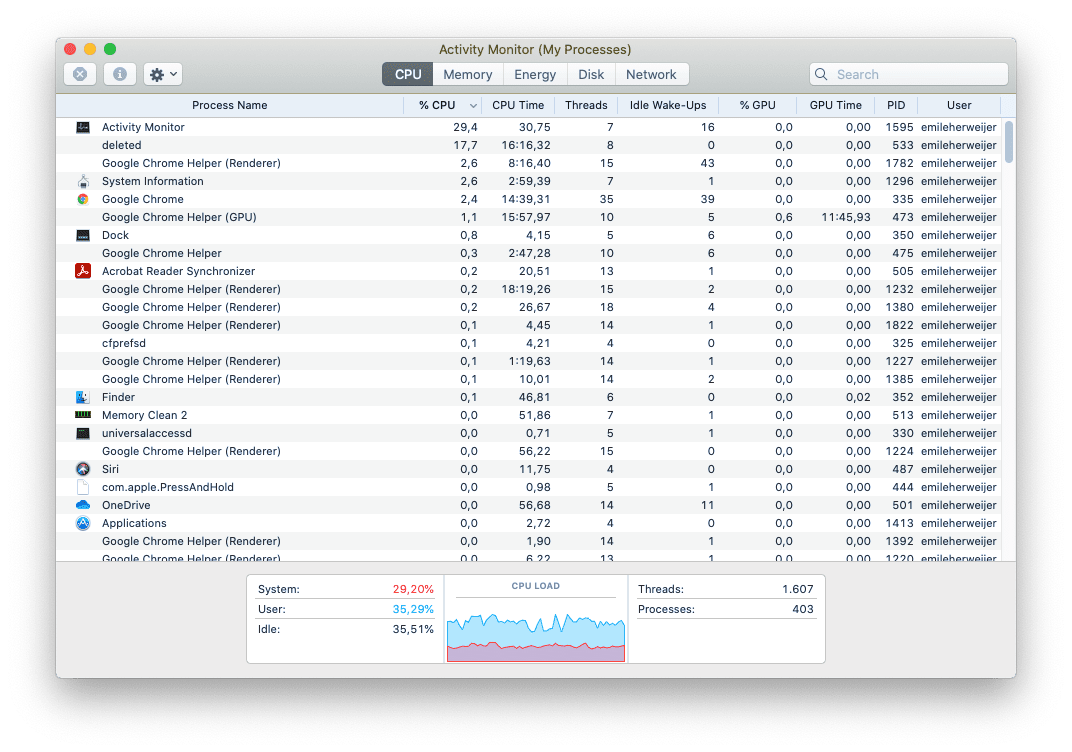Viewport: 1072px width, 752px height.
Task: Click GPU Time value 11:45,93
Action: tap(846, 217)
